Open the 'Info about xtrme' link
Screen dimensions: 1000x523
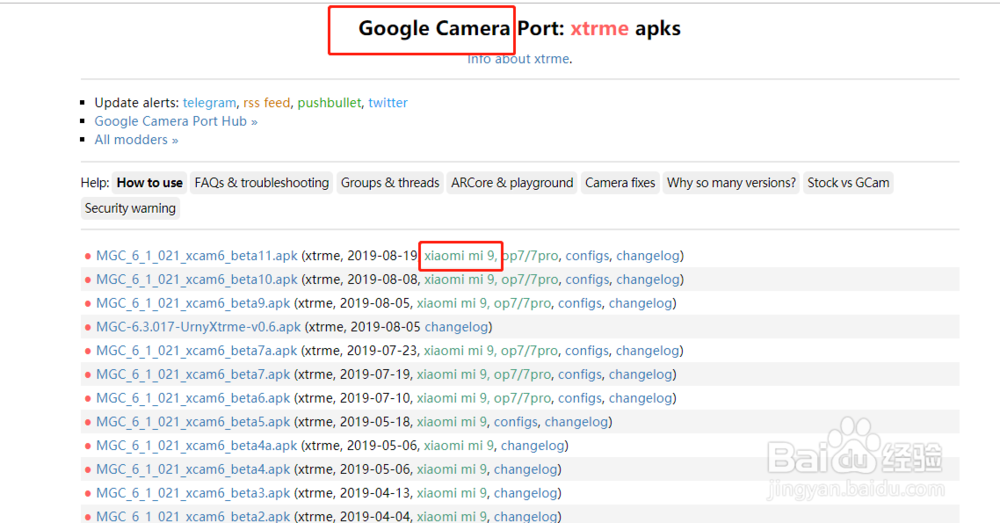(518, 59)
